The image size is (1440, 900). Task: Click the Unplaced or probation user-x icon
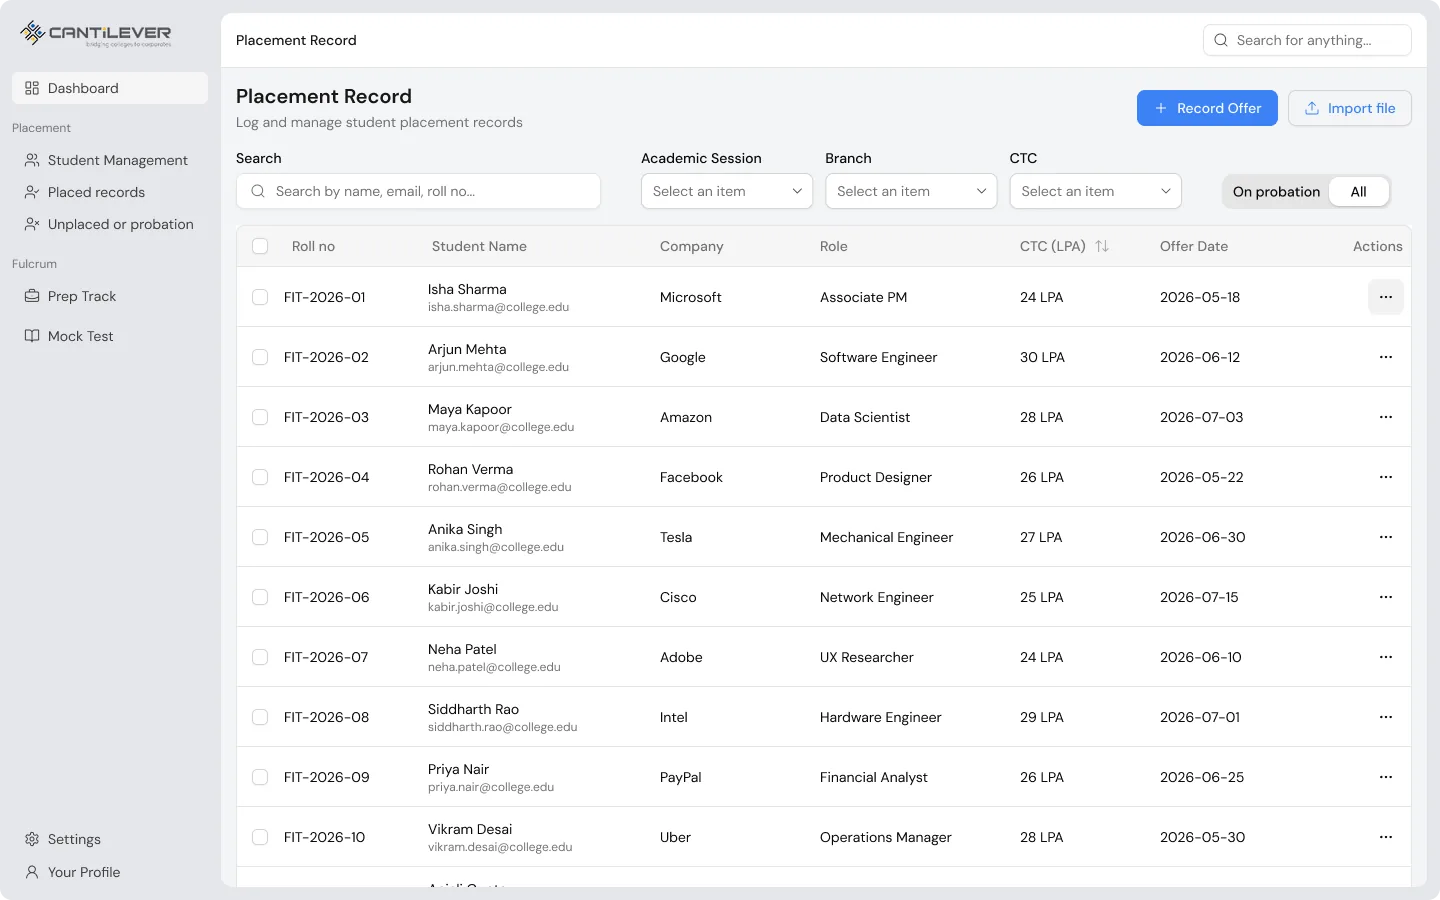[x=32, y=224]
